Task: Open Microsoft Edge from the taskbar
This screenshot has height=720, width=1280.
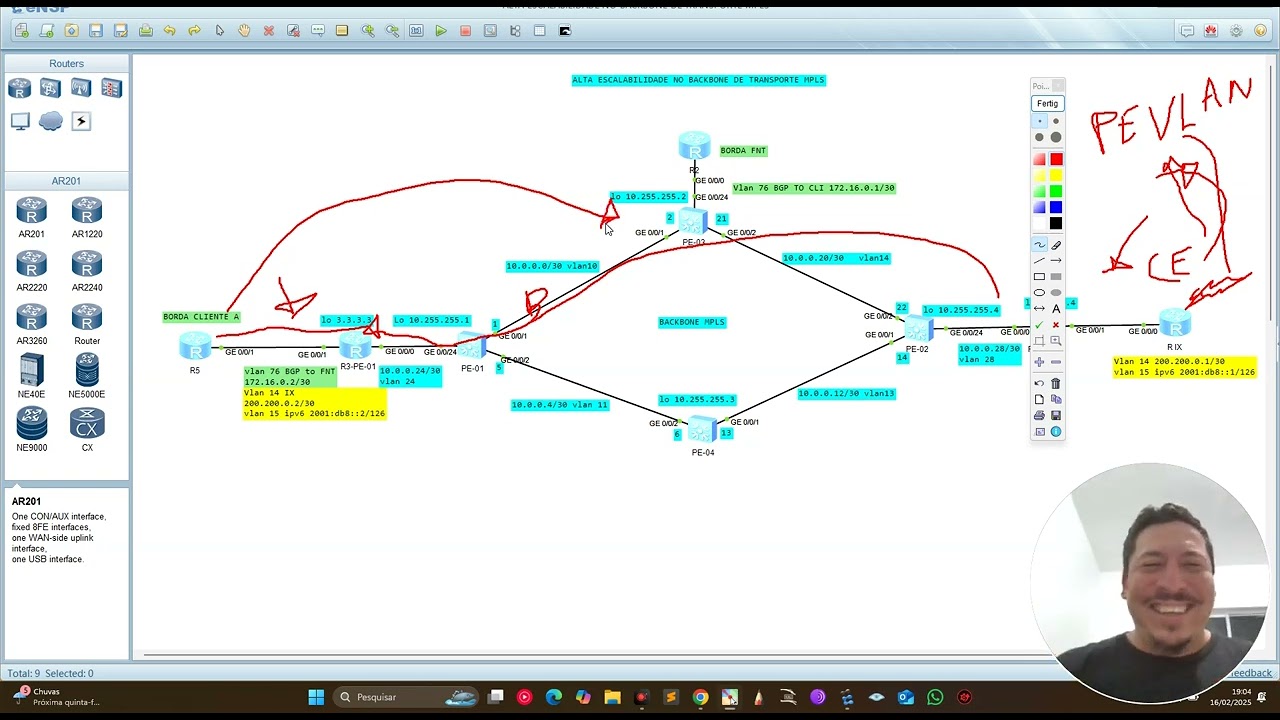Action: click(554, 697)
